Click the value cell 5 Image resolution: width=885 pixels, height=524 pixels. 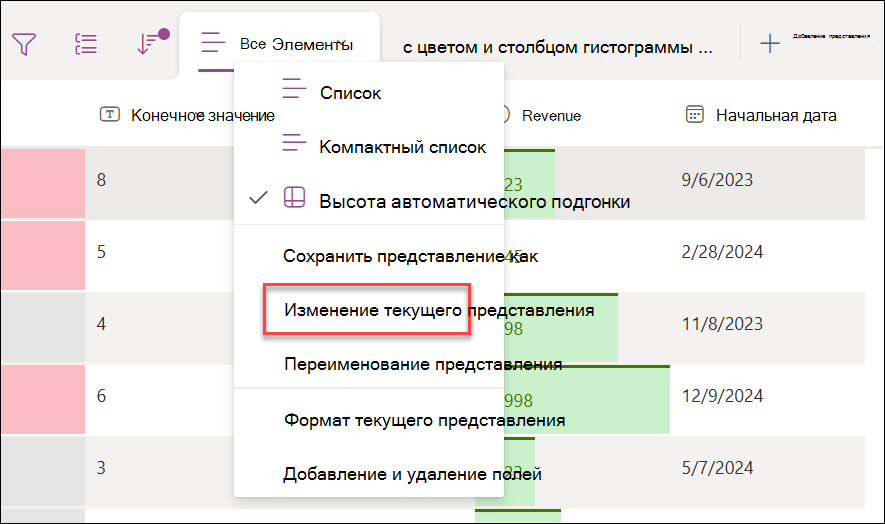click(x=101, y=251)
